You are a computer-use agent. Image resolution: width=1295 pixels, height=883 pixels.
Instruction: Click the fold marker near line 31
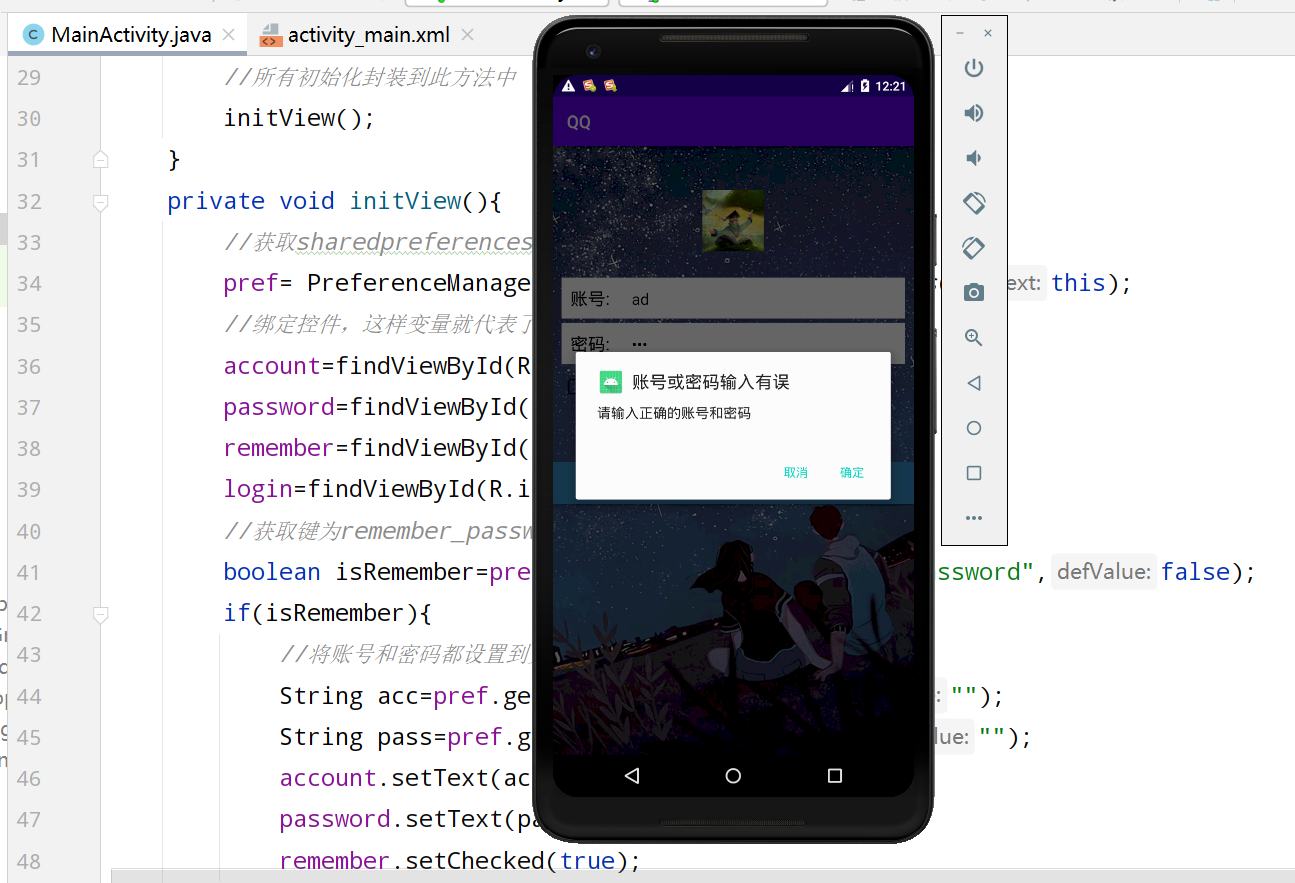100,158
